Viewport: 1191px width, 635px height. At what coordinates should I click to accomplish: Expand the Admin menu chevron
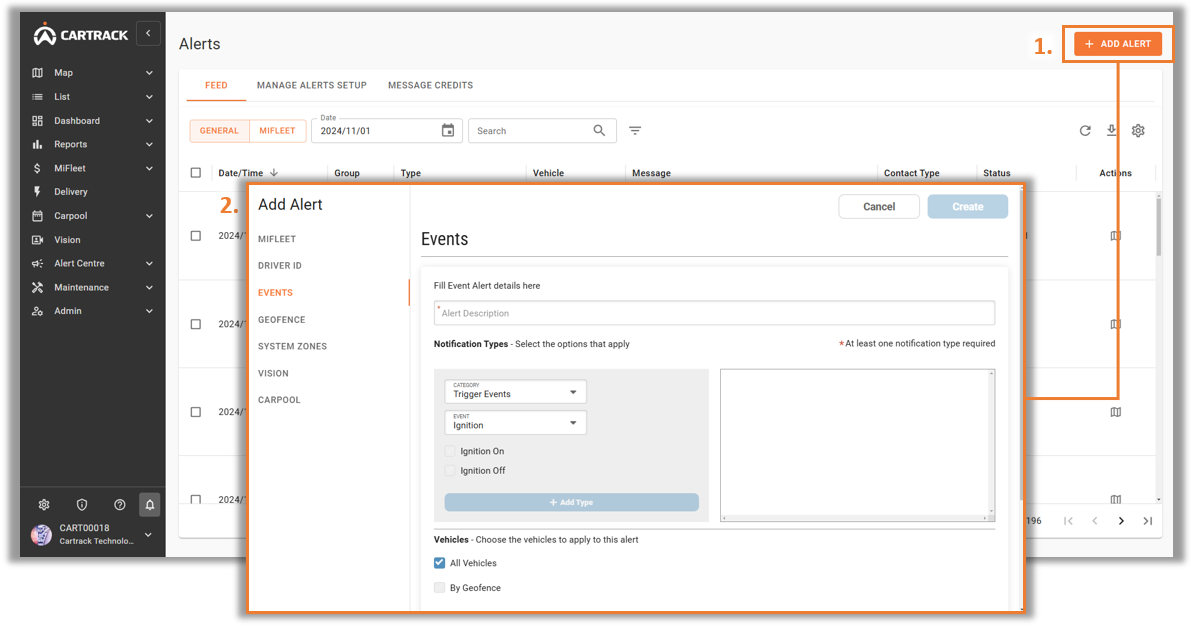(149, 311)
